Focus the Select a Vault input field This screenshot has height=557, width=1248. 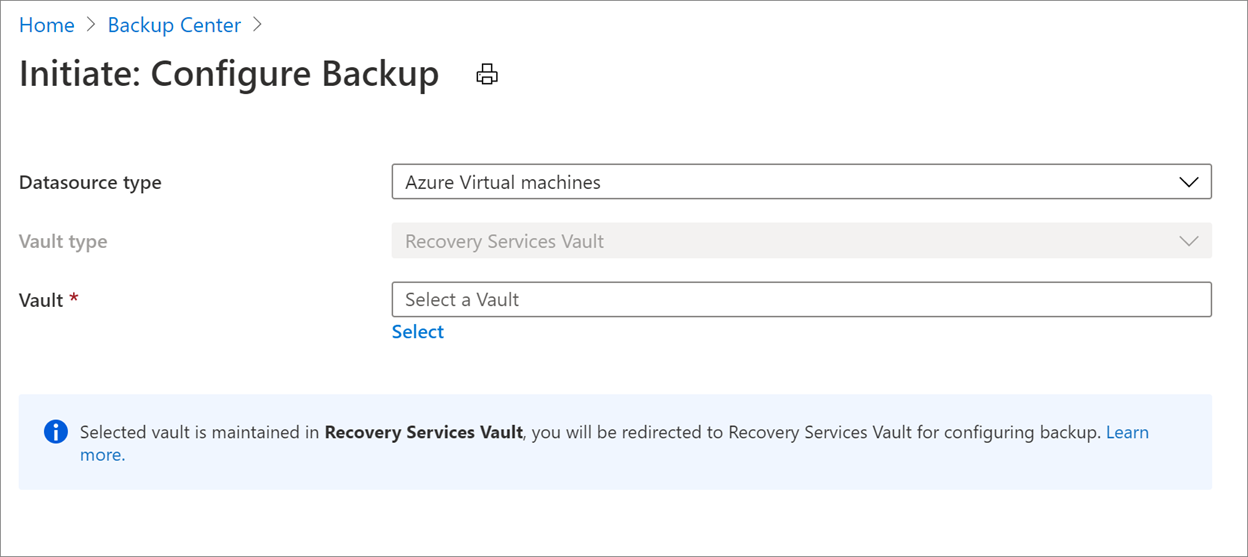coord(801,299)
